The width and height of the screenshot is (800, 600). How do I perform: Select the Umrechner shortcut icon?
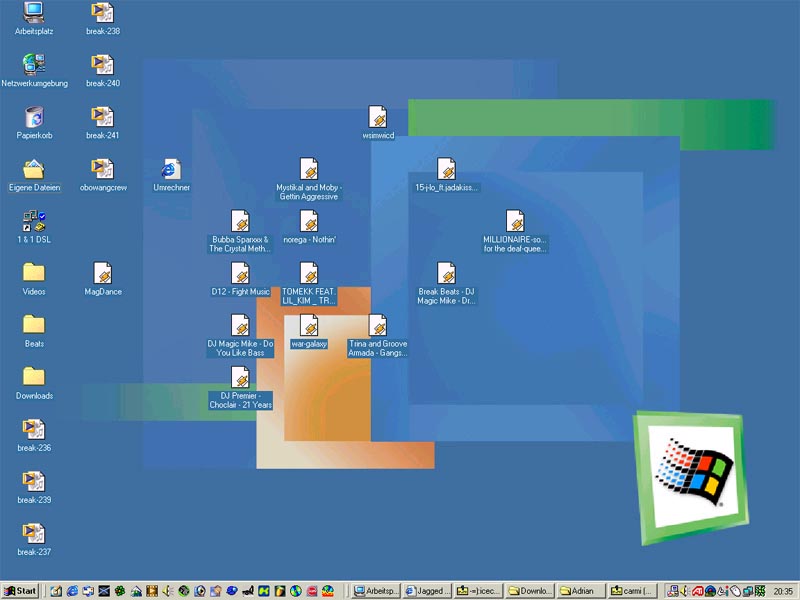click(171, 169)
